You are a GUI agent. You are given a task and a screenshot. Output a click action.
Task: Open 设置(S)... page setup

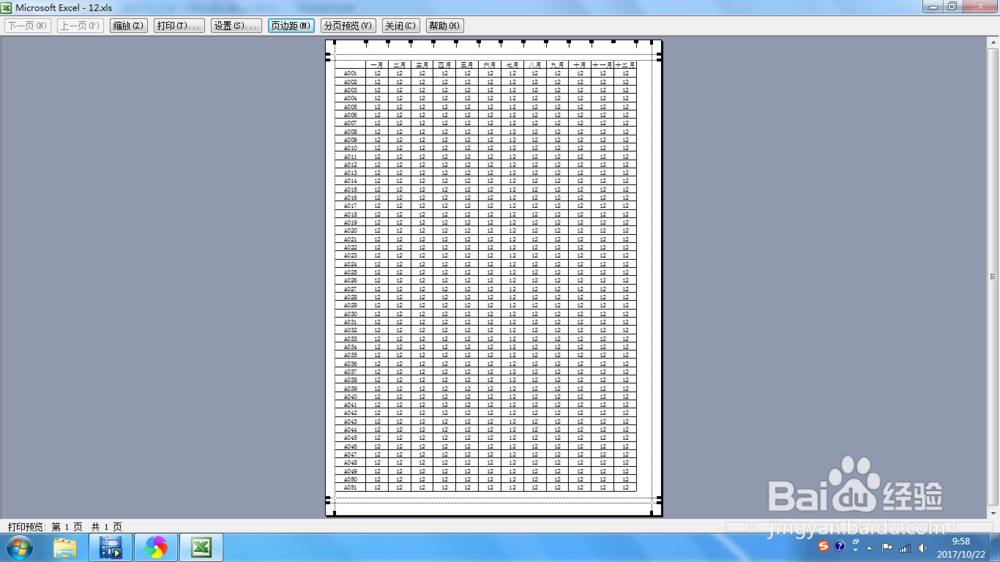pos(236,26)
